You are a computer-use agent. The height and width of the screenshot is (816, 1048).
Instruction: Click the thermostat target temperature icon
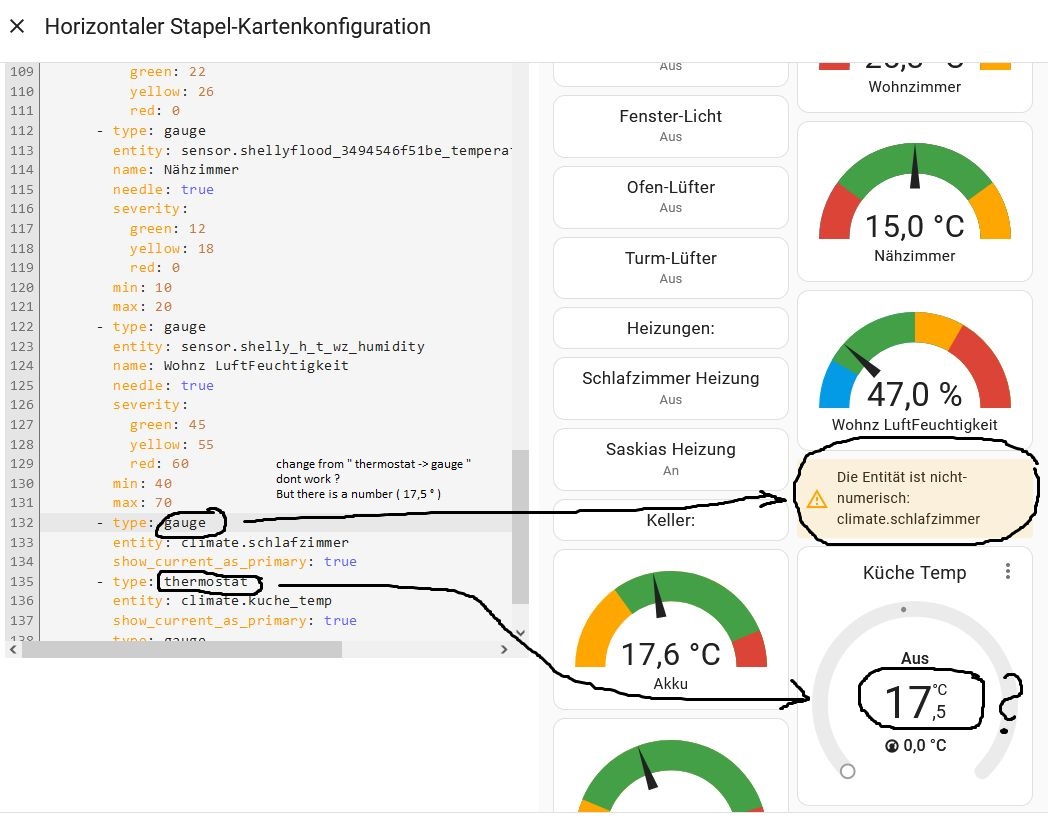click(x=891, y=746)
